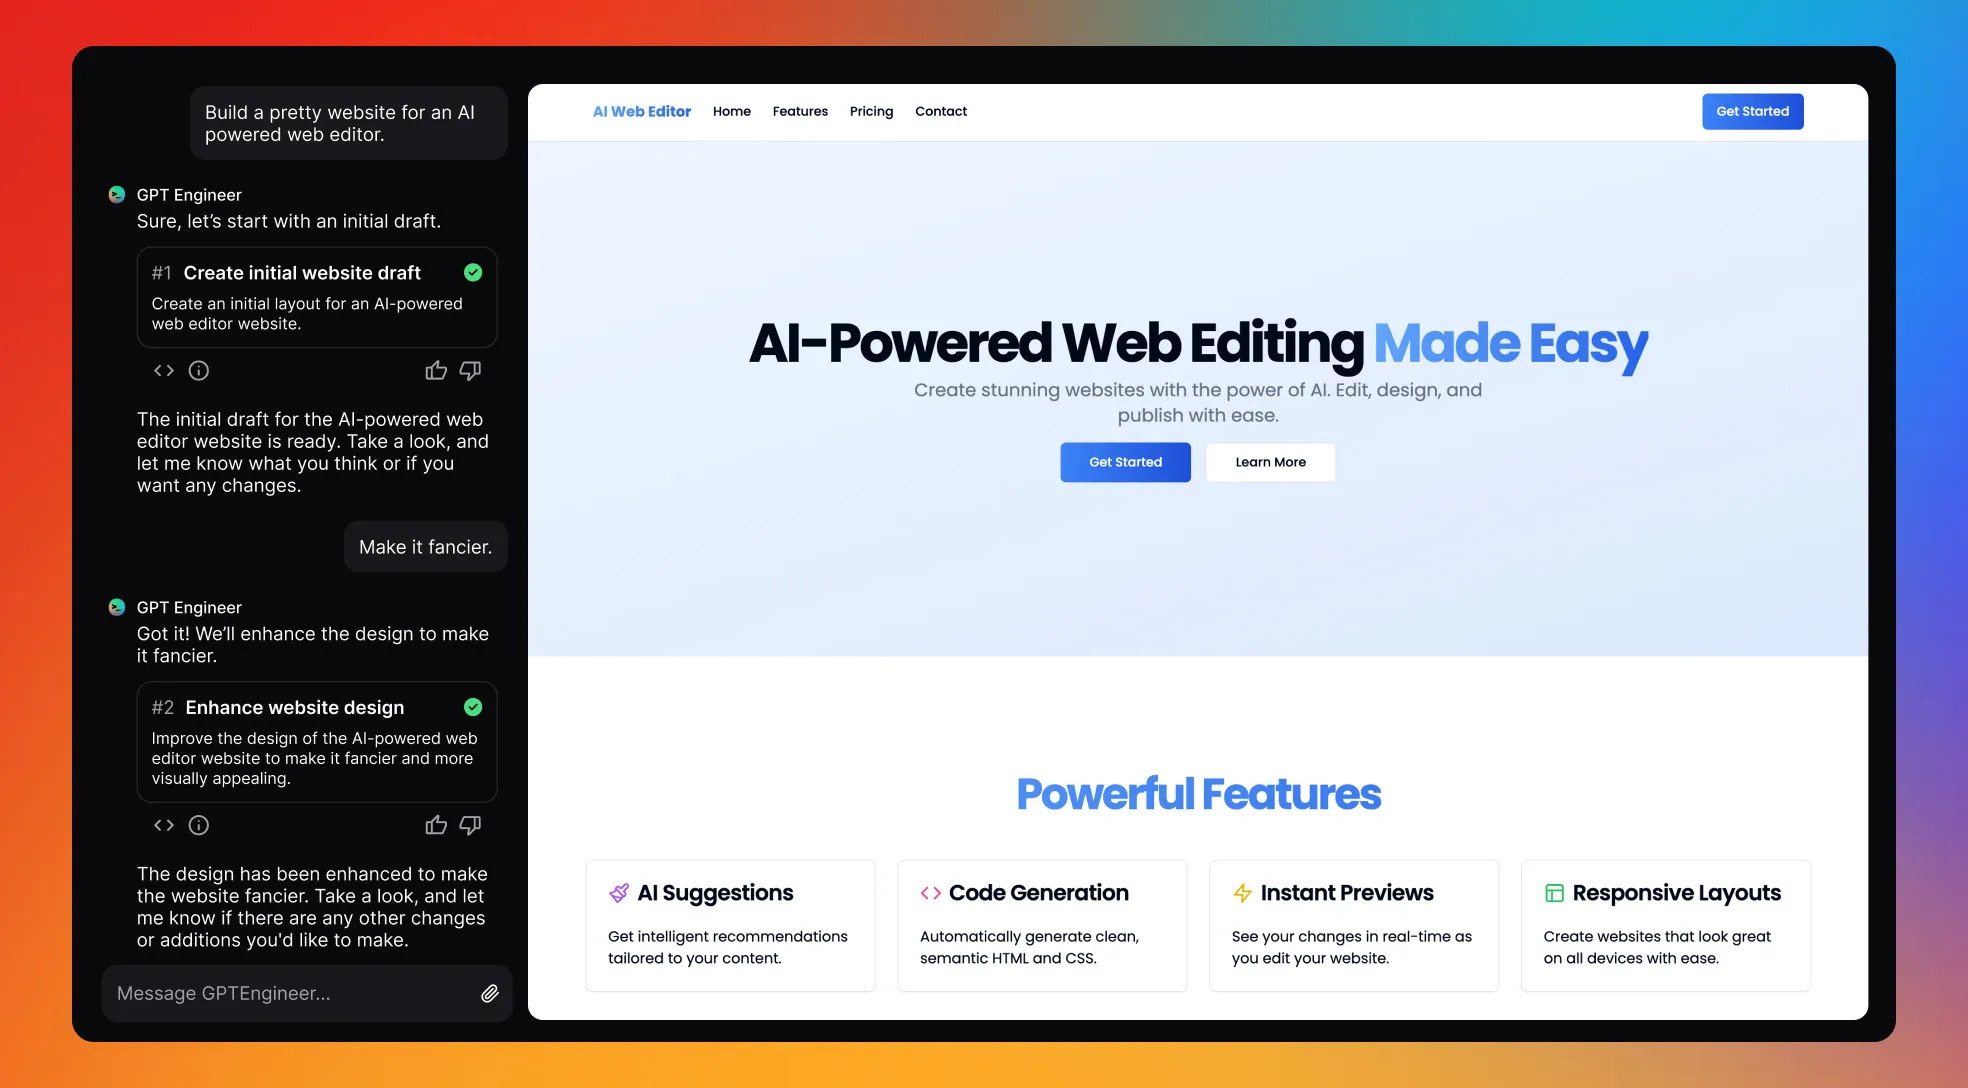Screen dimensions: 1968x1088
Task: Click the attachment icon in message bar
Action: (x=488, y=992)
